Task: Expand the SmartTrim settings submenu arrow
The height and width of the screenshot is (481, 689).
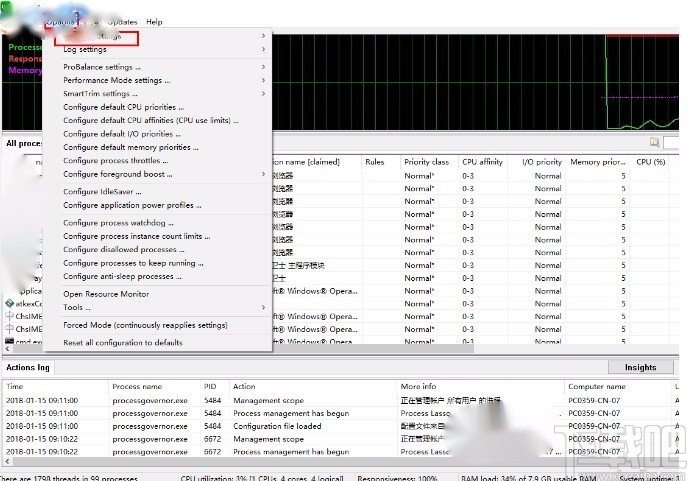Action: (263, 94)
